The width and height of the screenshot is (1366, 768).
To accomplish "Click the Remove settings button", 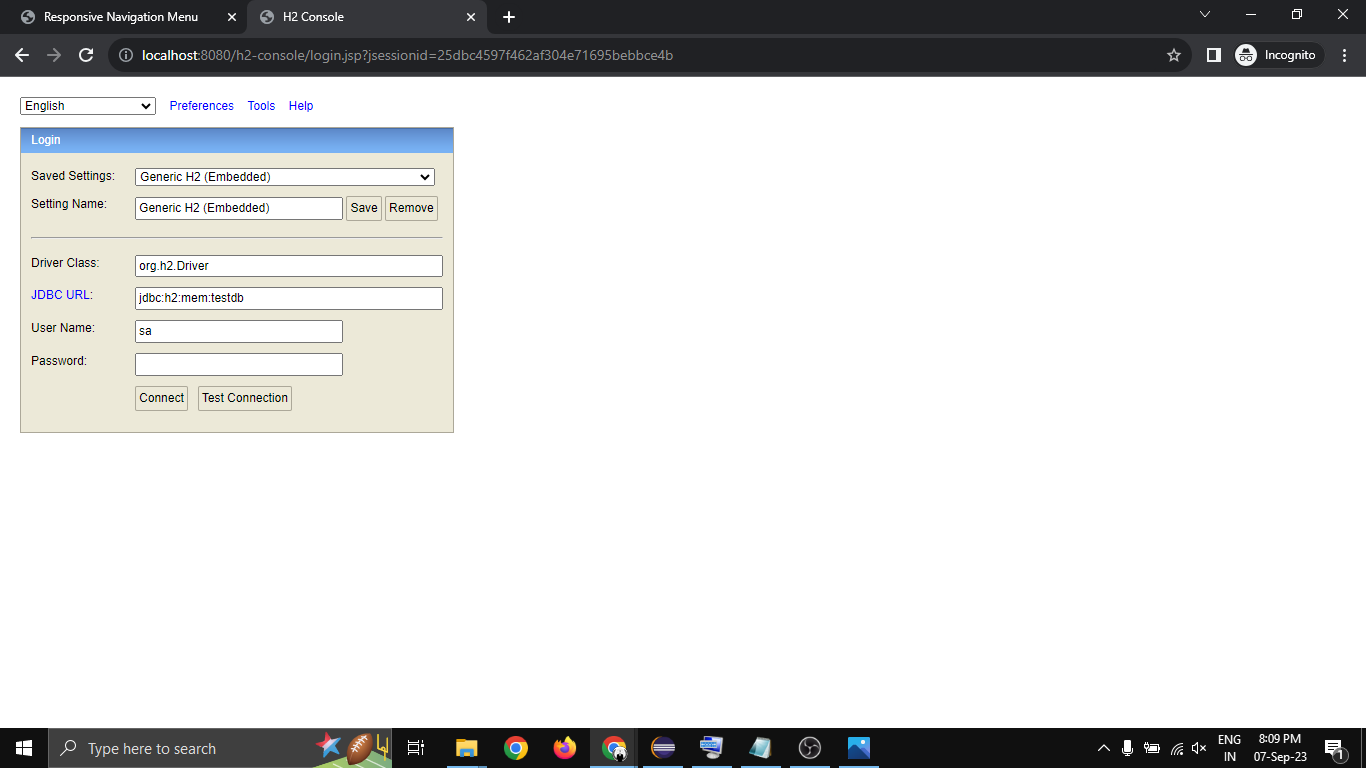I will coord(411,208).
